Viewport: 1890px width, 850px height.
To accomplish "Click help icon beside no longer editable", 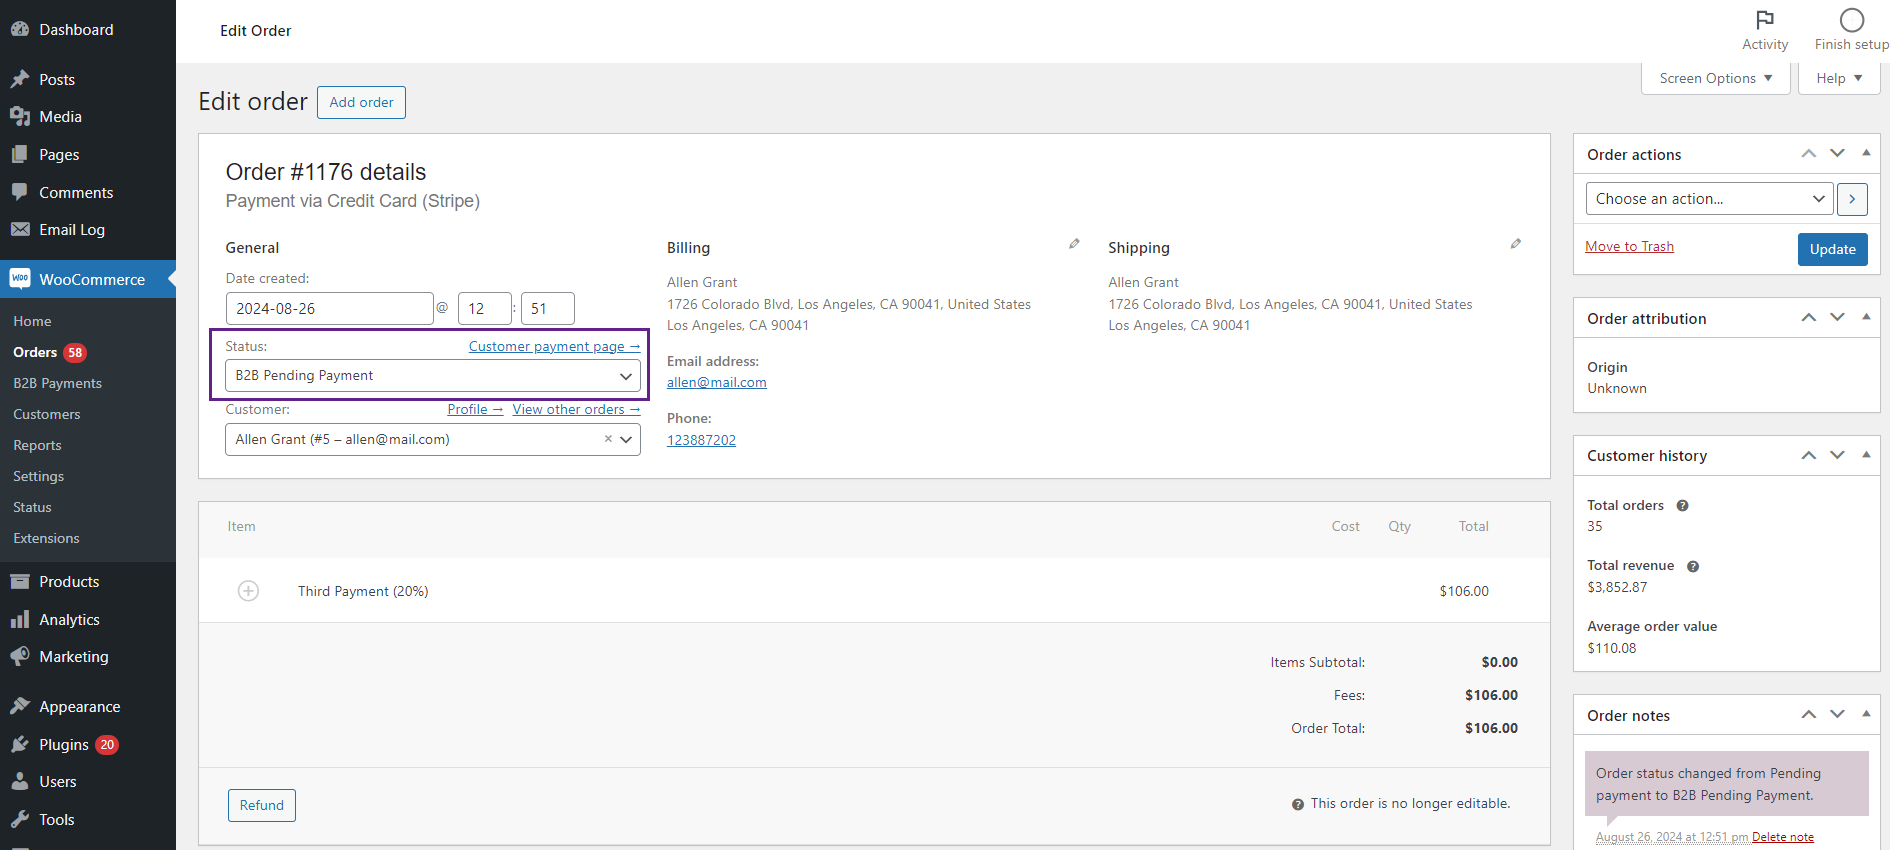I will [1298, 804].
